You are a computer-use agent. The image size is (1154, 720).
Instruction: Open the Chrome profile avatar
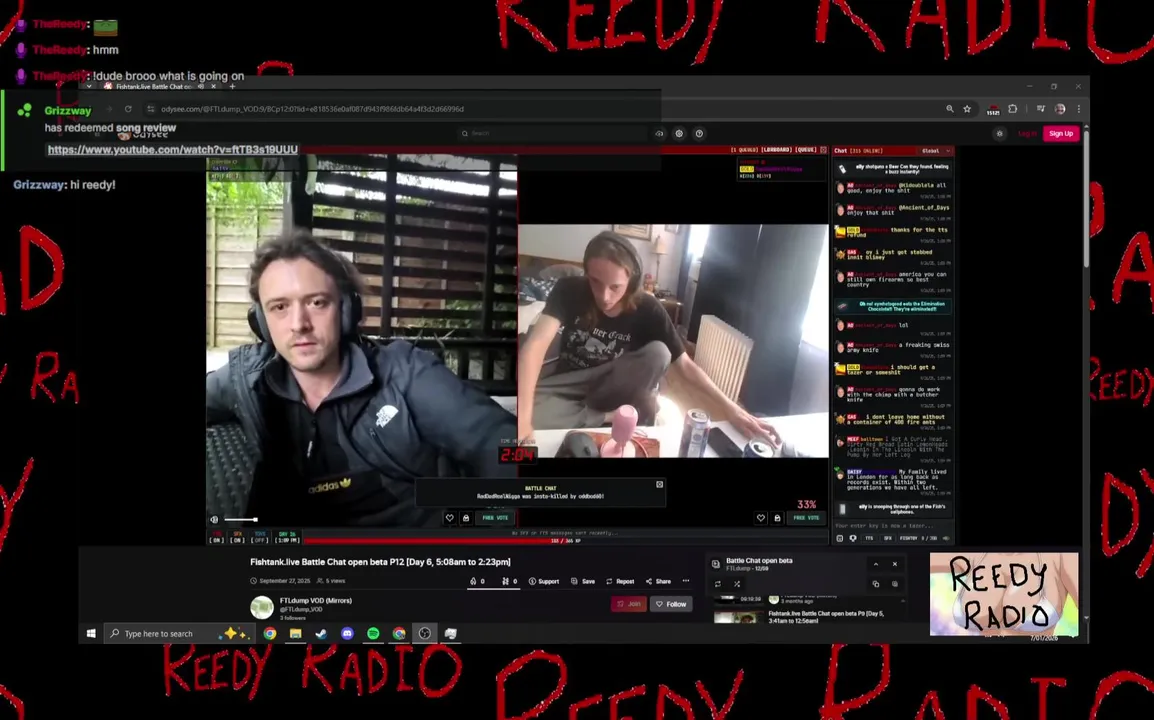1060,109
